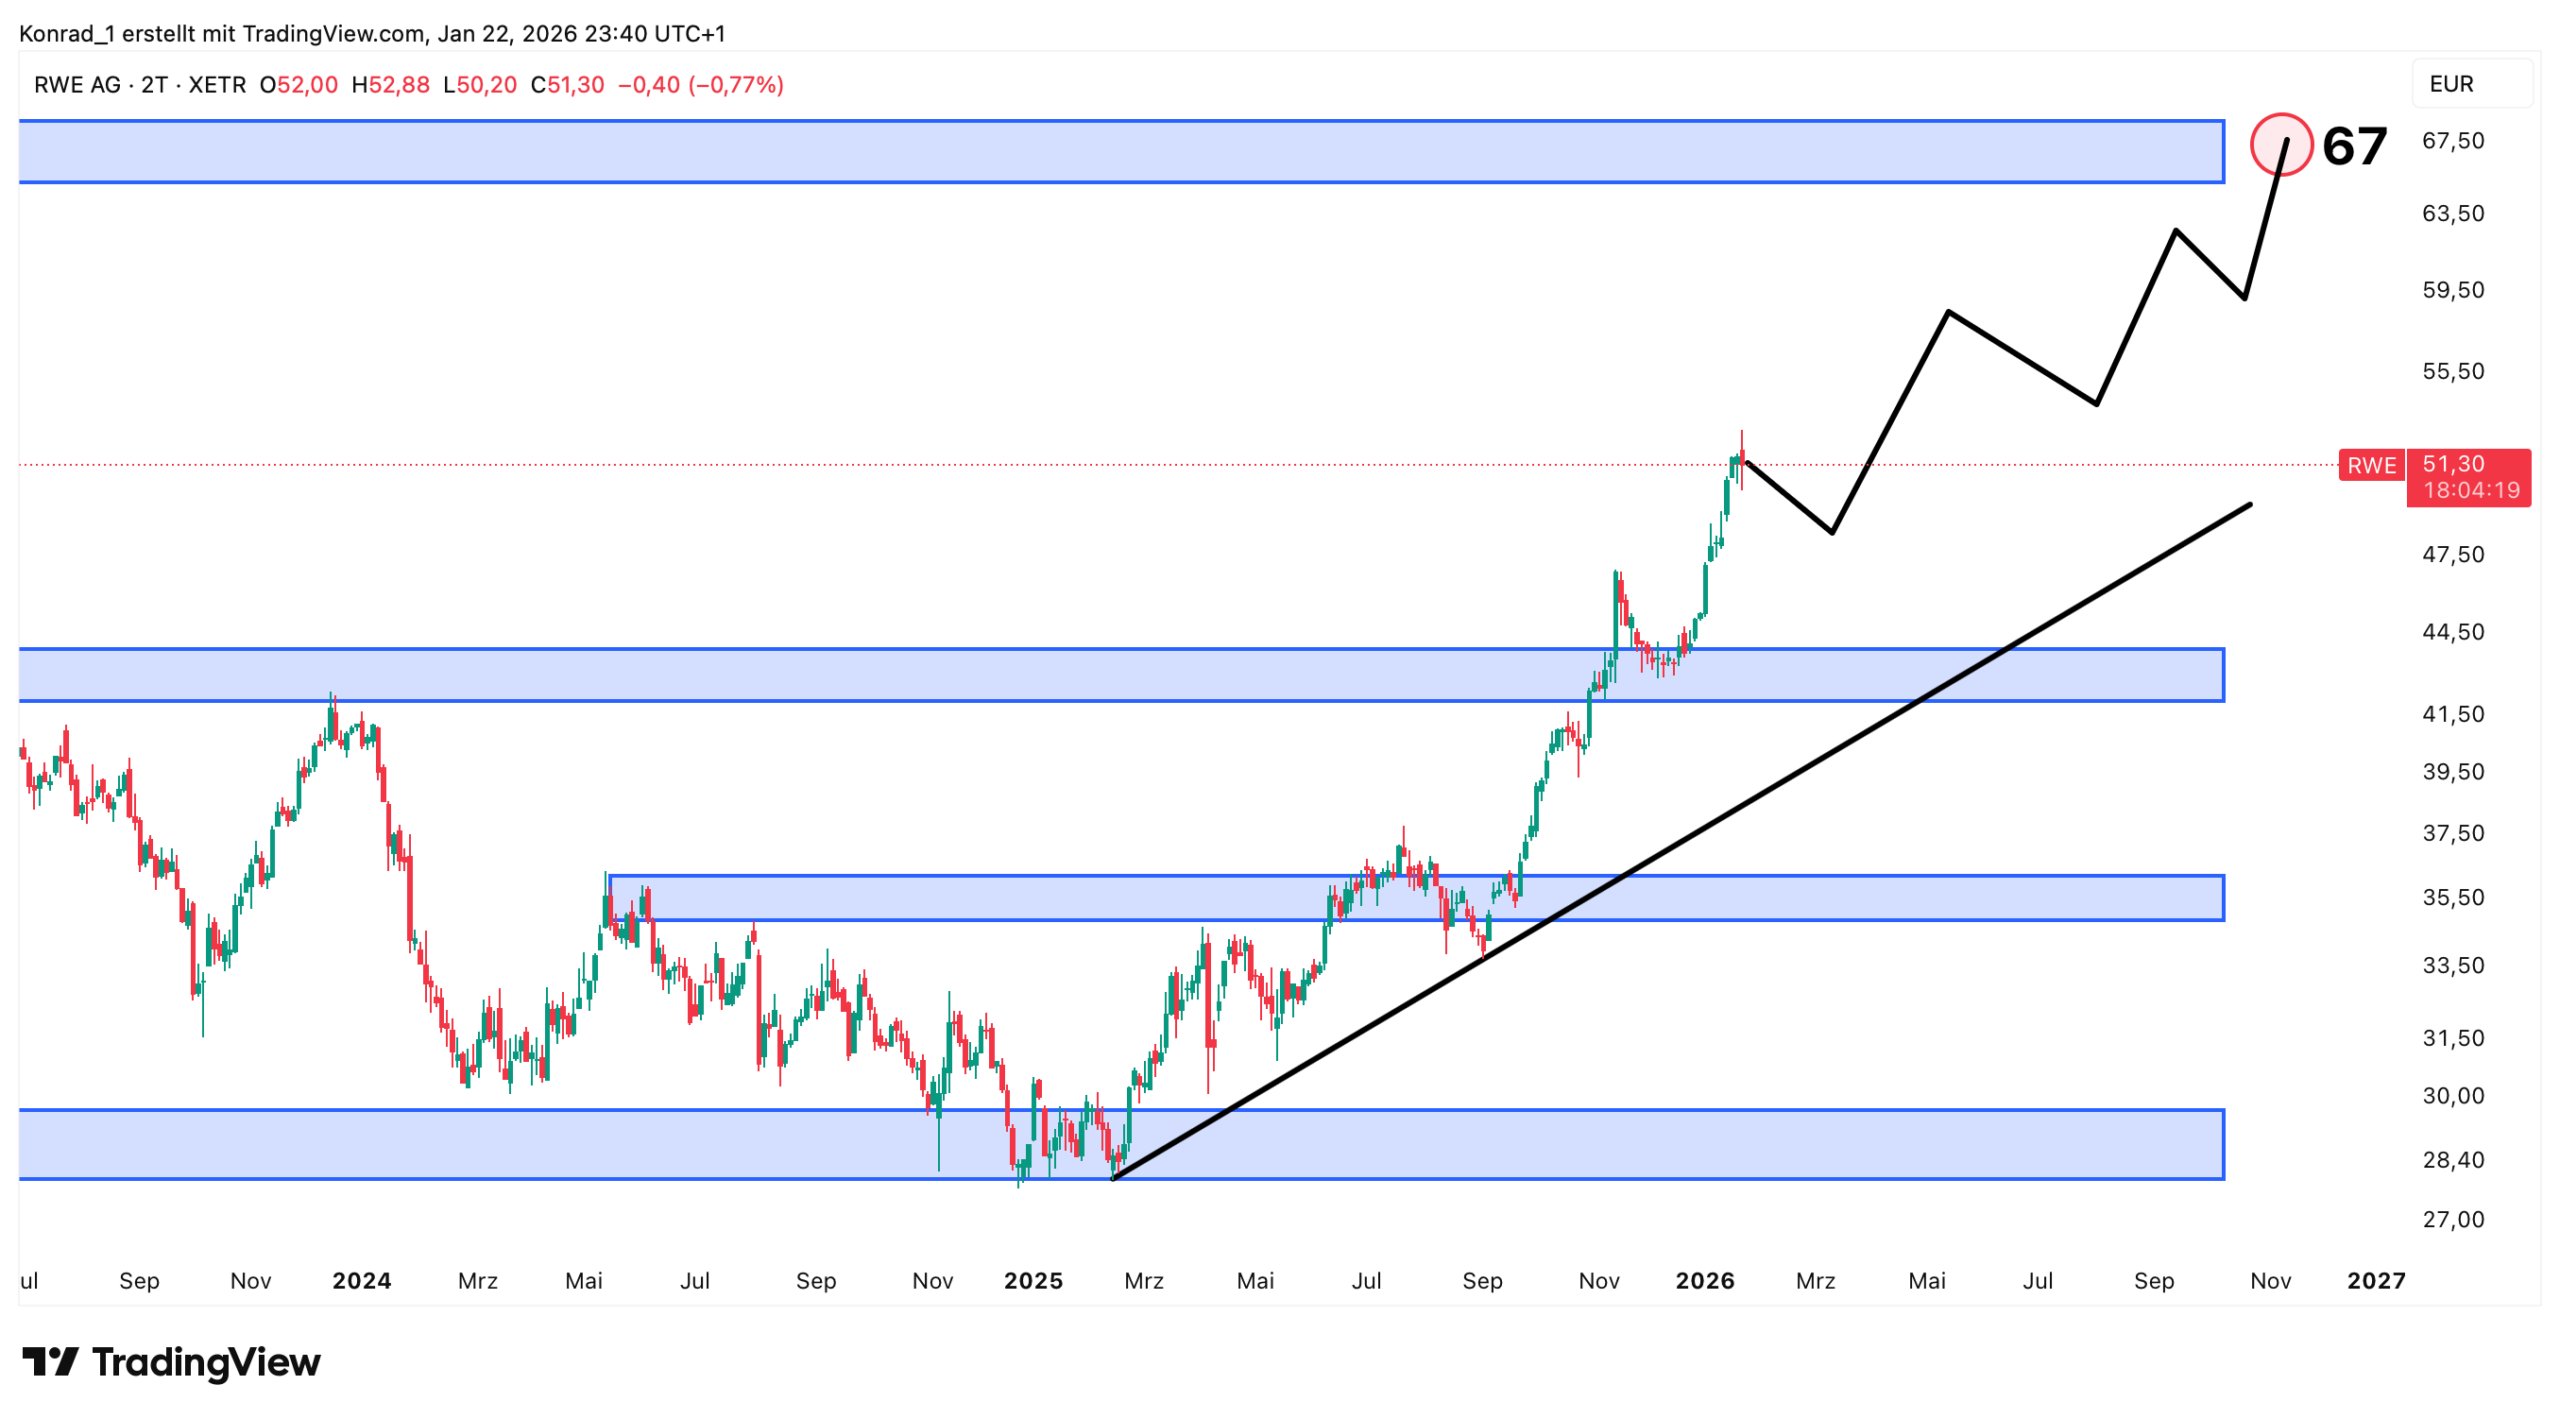Click the 47,50 price axis label
This screenshot has height=1419, width=2560.
2452,554
